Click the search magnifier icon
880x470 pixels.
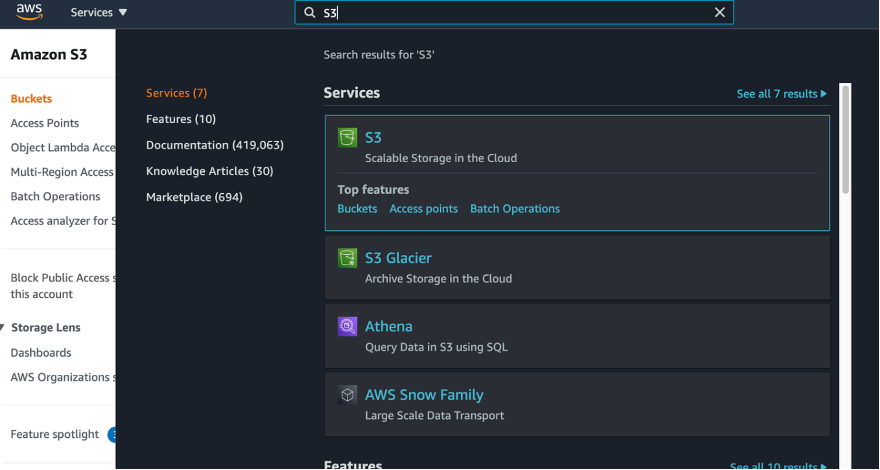point(309,12)
